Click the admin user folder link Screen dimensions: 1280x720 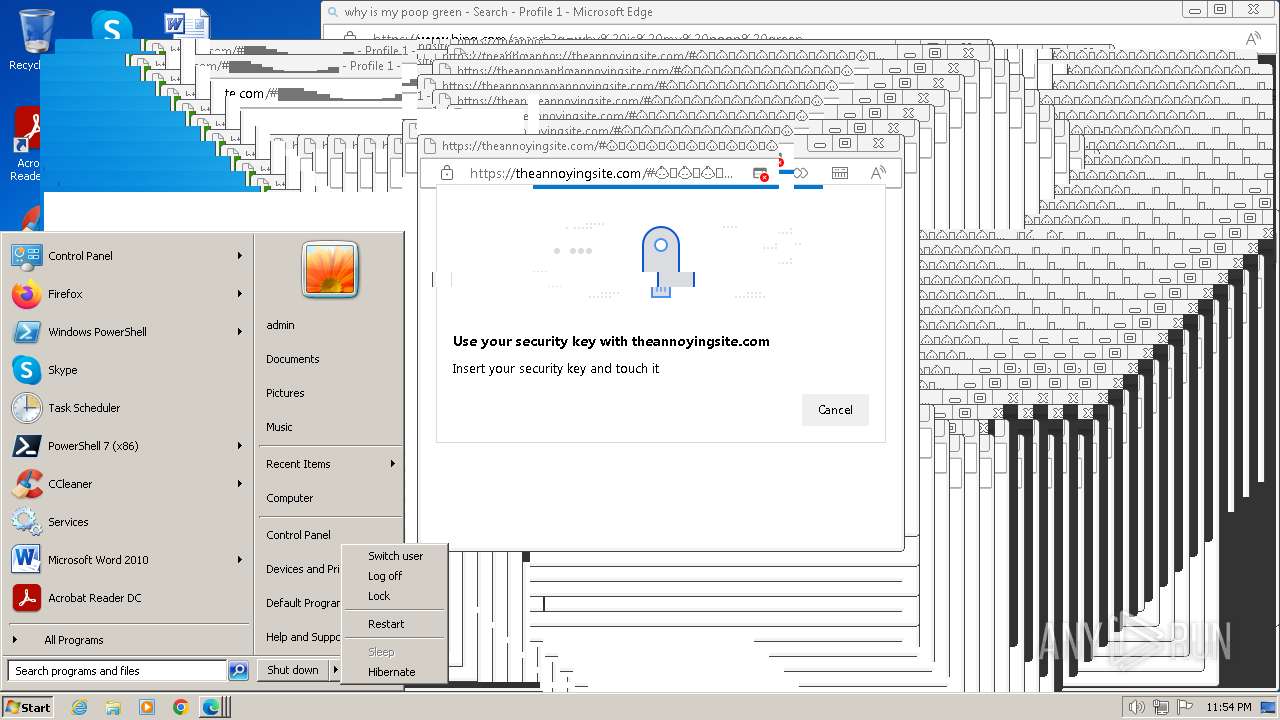[x=280, y=325]
